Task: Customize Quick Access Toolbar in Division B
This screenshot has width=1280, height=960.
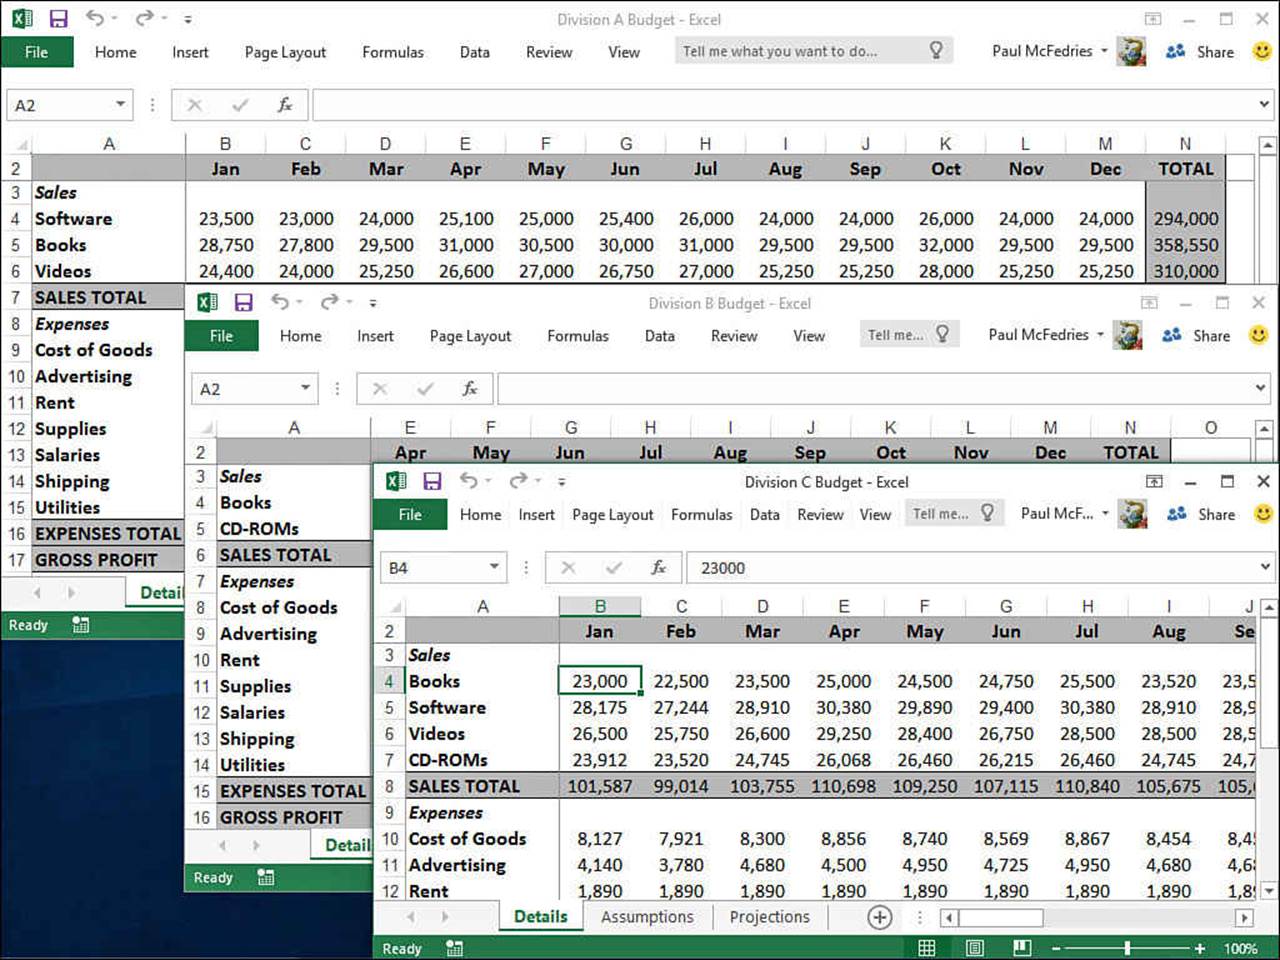Action: [372, 303]
